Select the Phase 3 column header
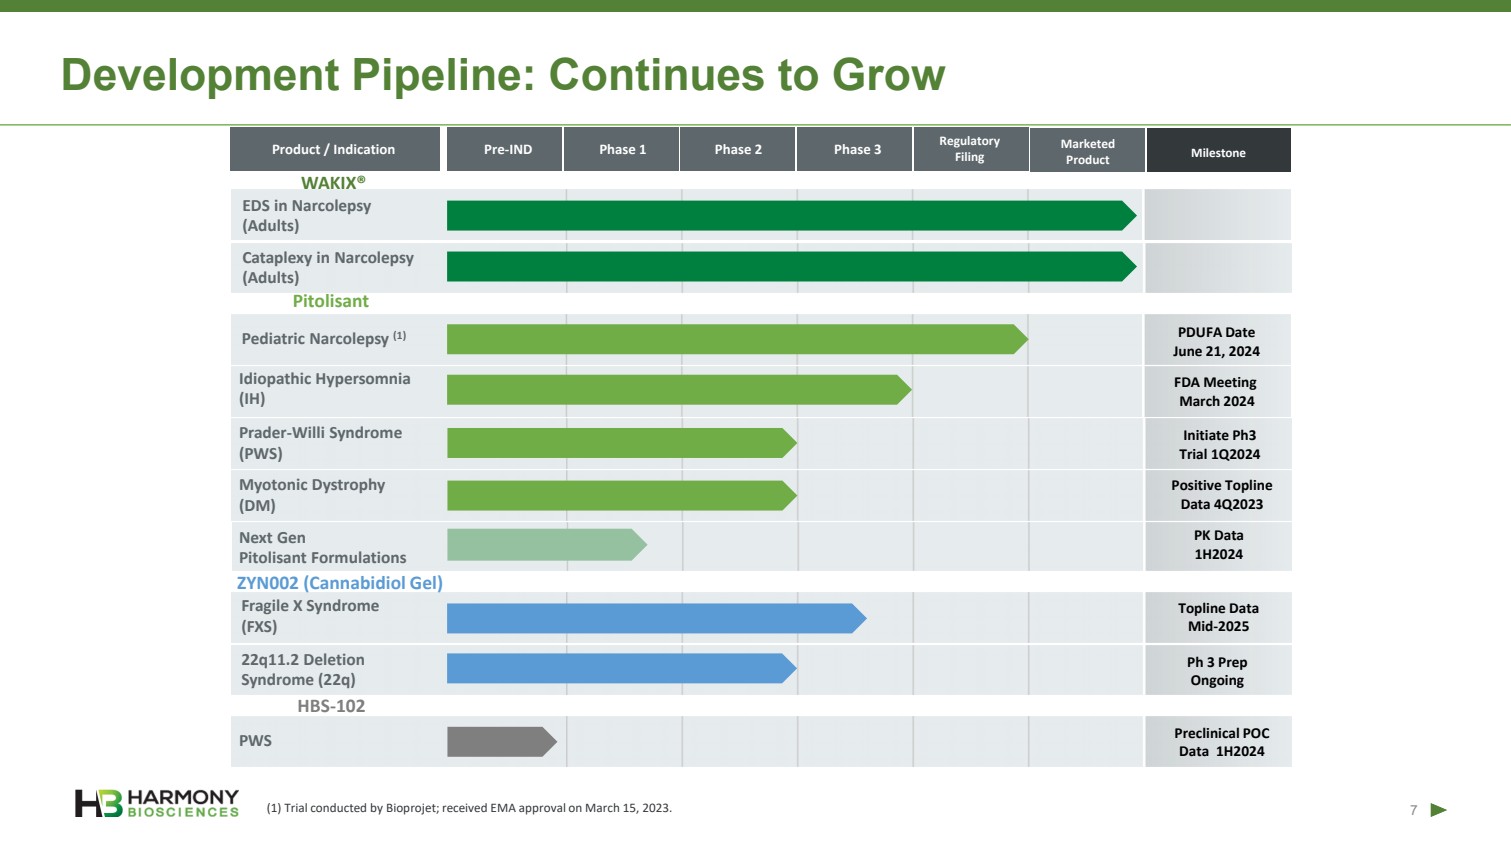This screenshot has height=849, width=1511. point(857,150)
